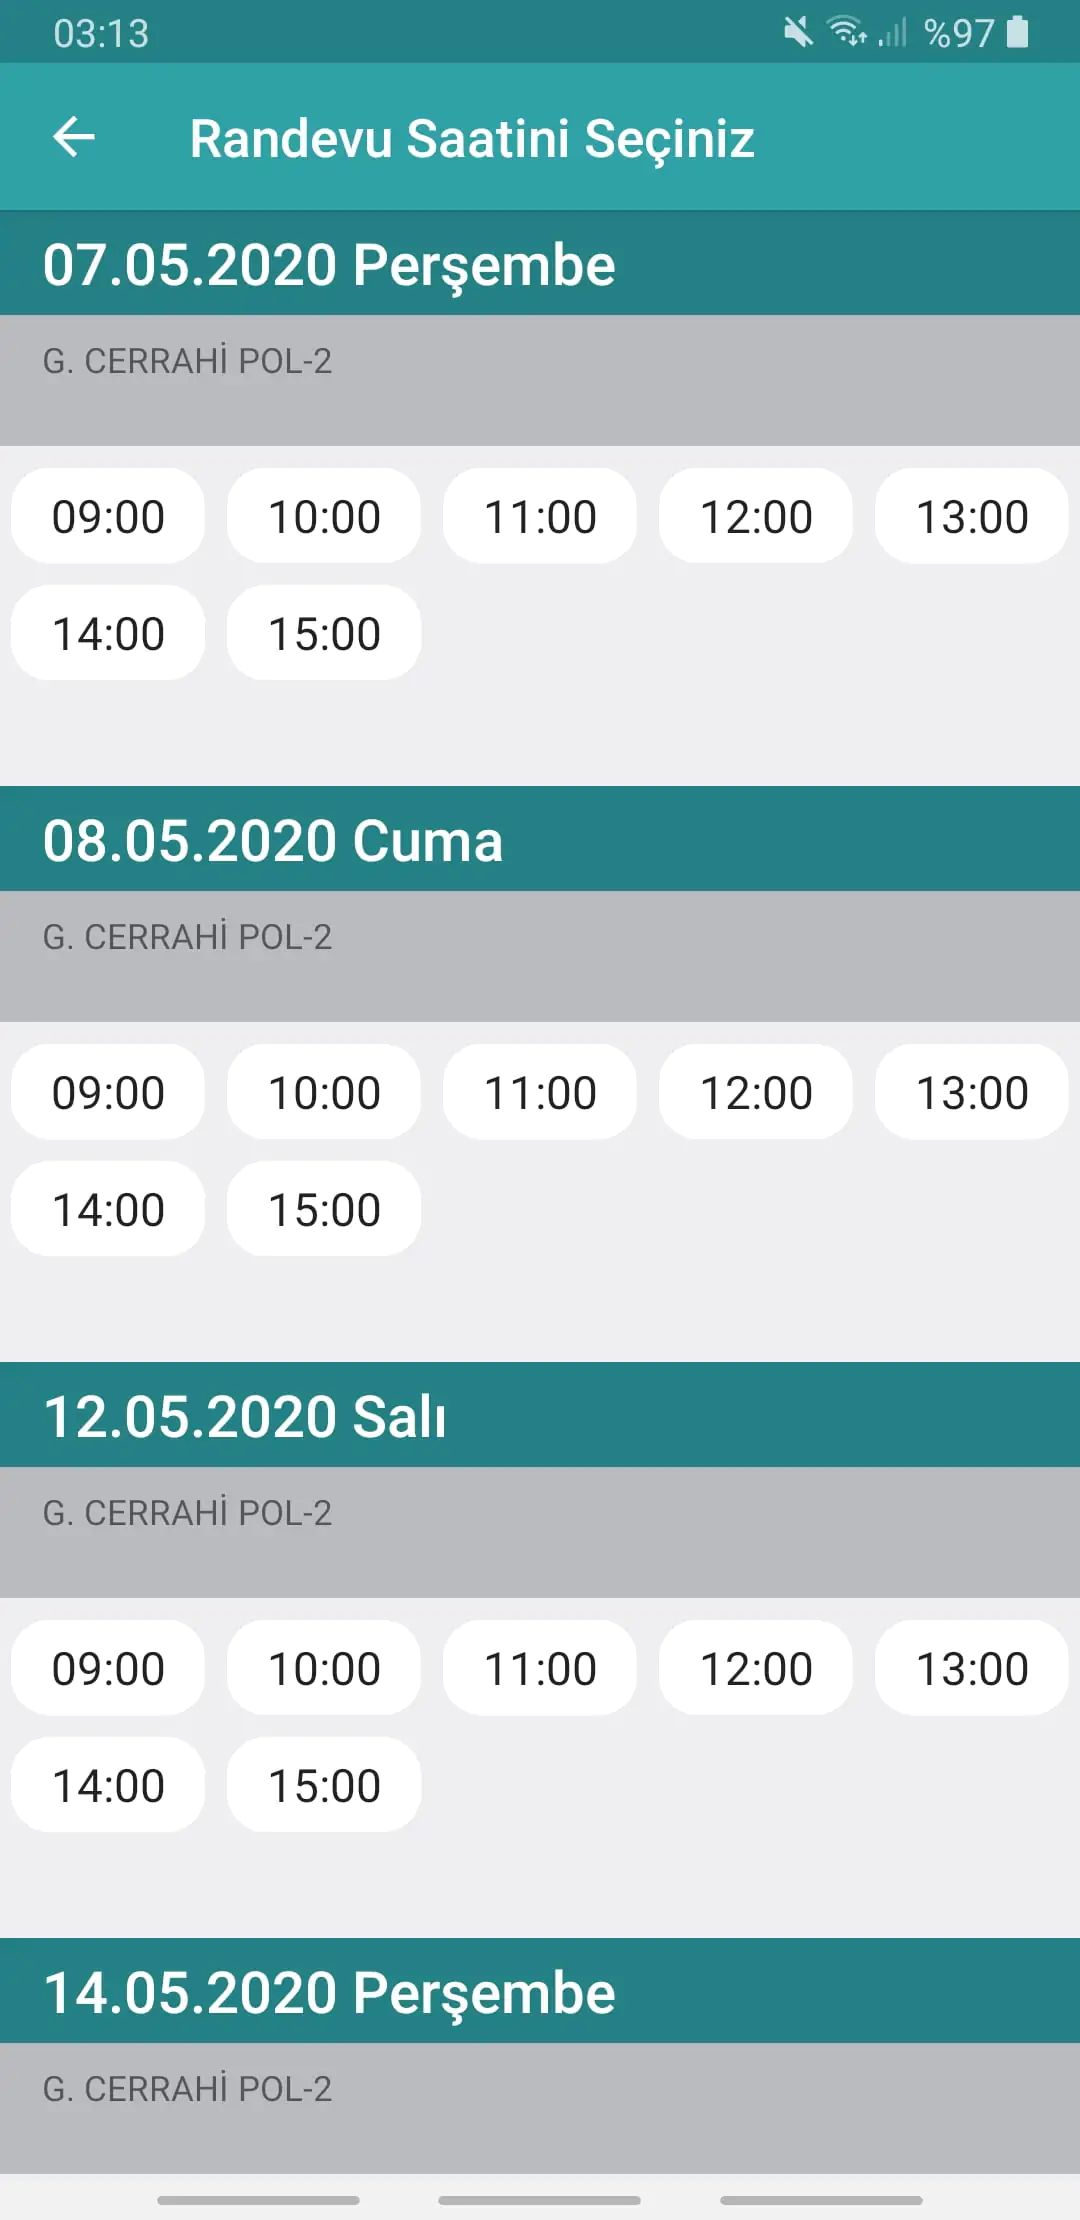Tap the 12.05.2020 Salı date header
Image resolution: width=1080 pixels, height=2220 pixels.
coord(245,1417)
